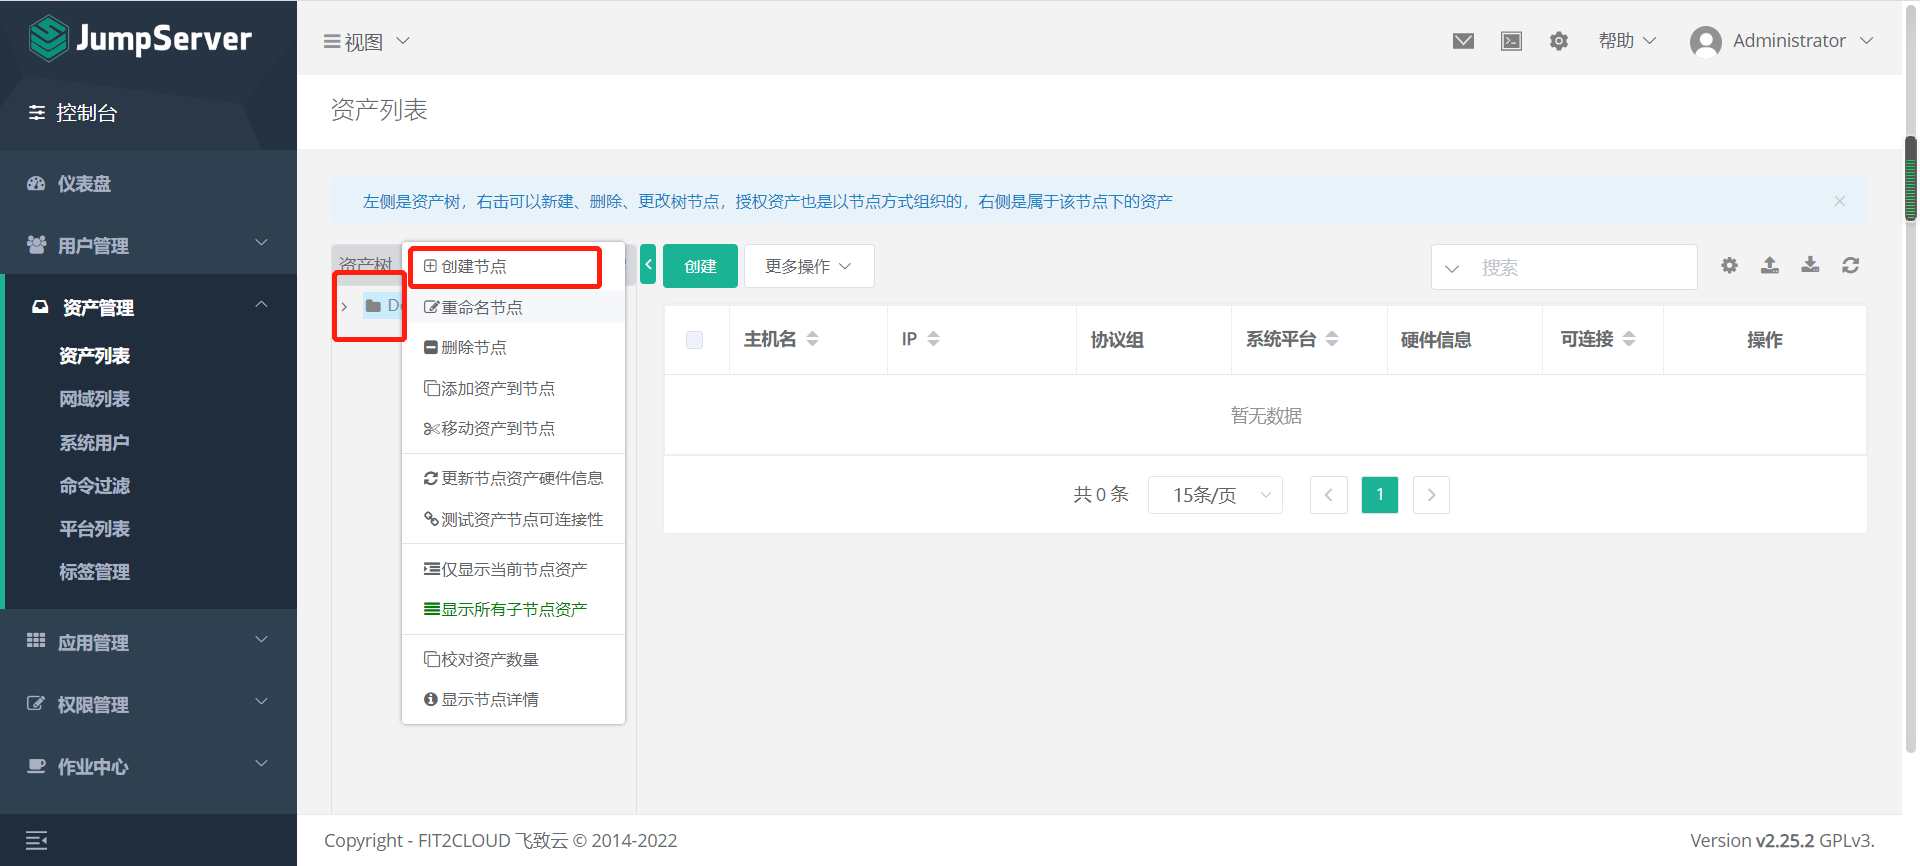Screen dimensions: 1920x866
Task: Click the table column settings gear
Action: pyautogui.click(x=1729, y=265)
